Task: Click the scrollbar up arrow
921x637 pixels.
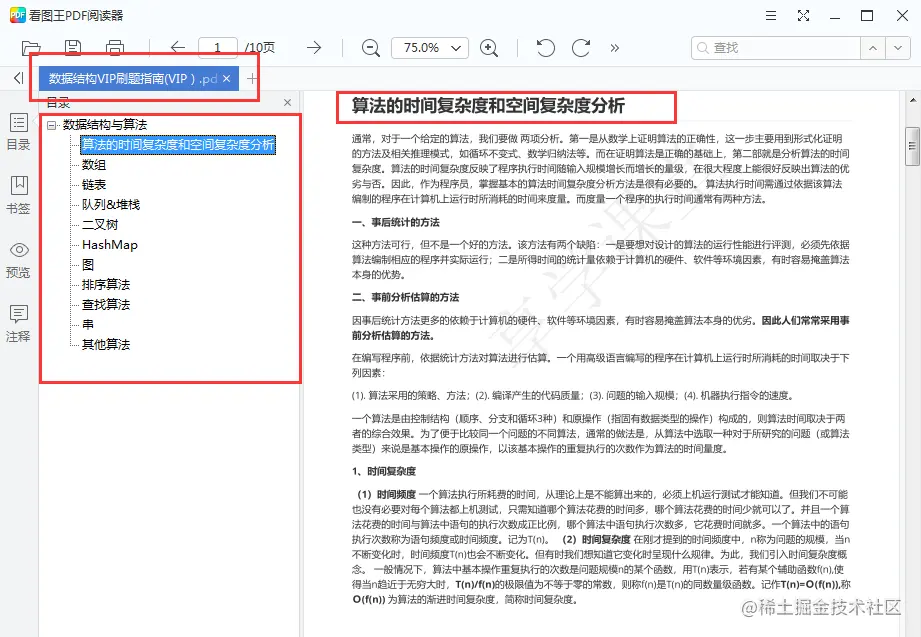Action: 912,100
